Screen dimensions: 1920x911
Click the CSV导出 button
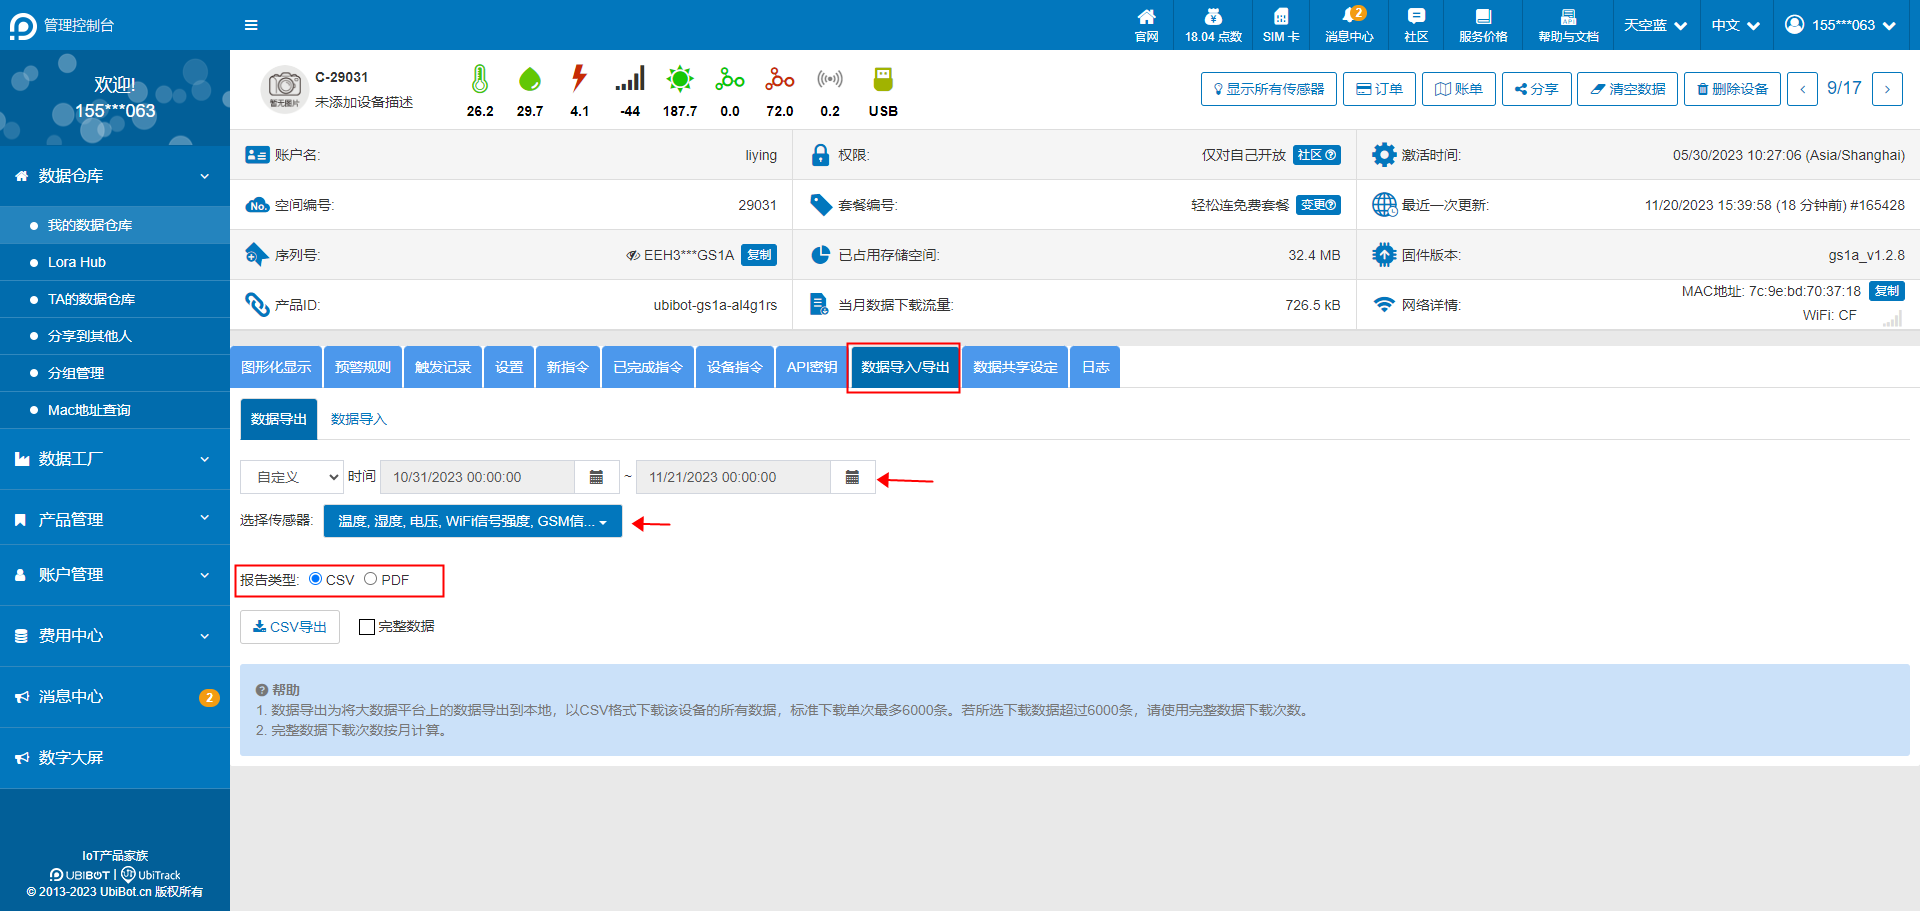pos(290,627)
